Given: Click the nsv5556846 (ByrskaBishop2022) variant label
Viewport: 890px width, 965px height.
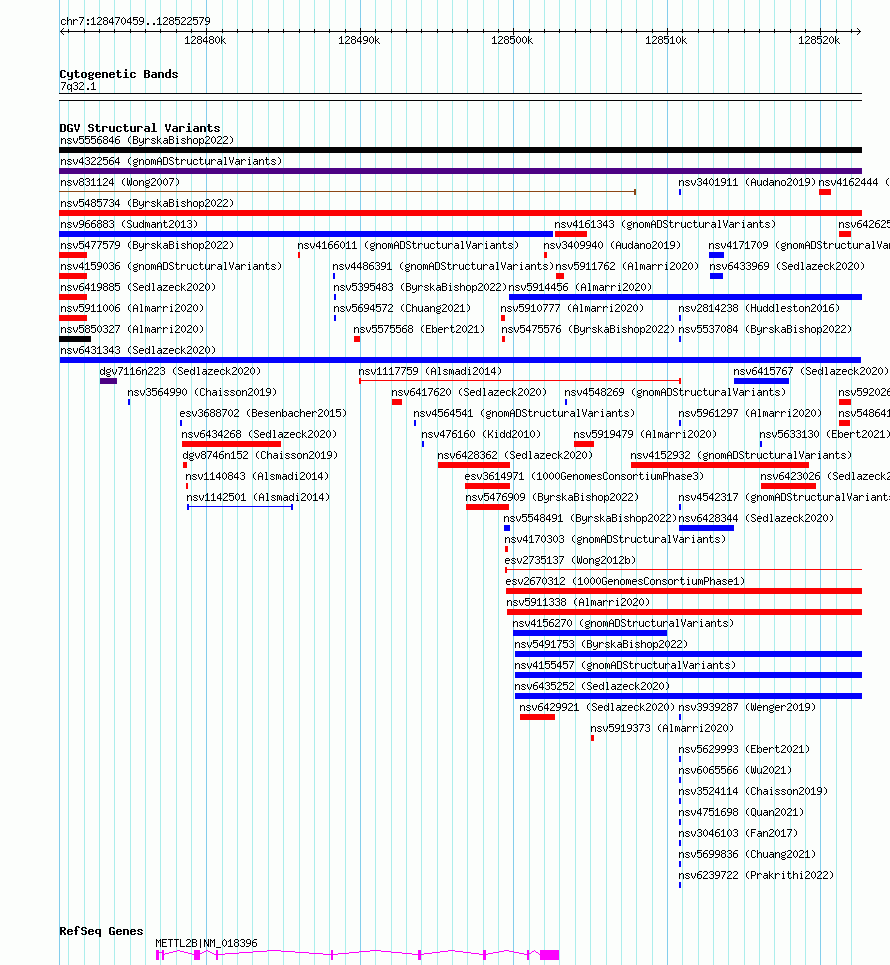Looking at the screenshot, I should 147,140.
